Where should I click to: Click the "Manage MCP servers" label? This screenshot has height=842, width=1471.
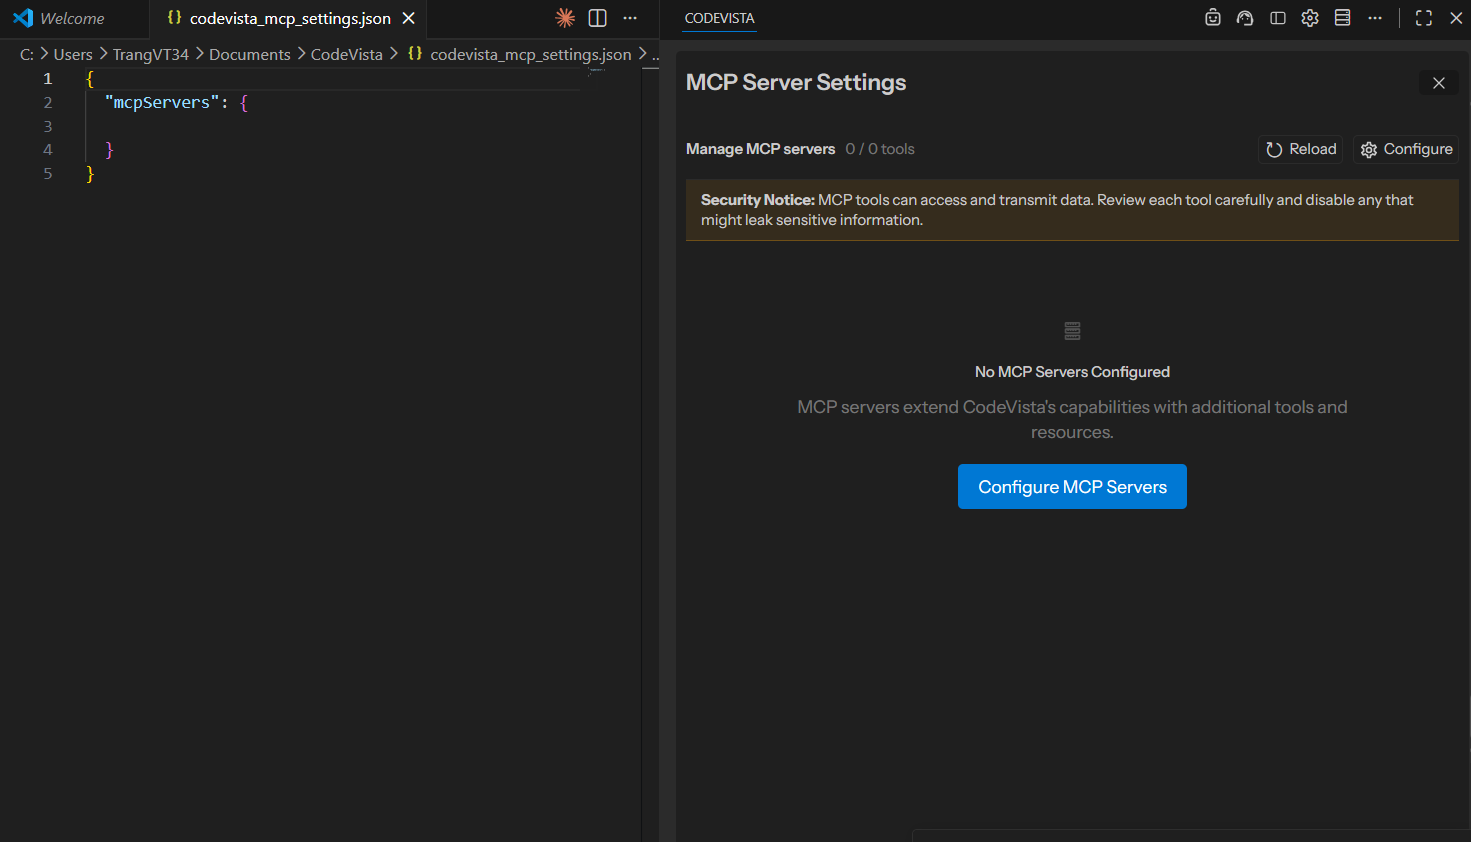[x=760, y=149]
